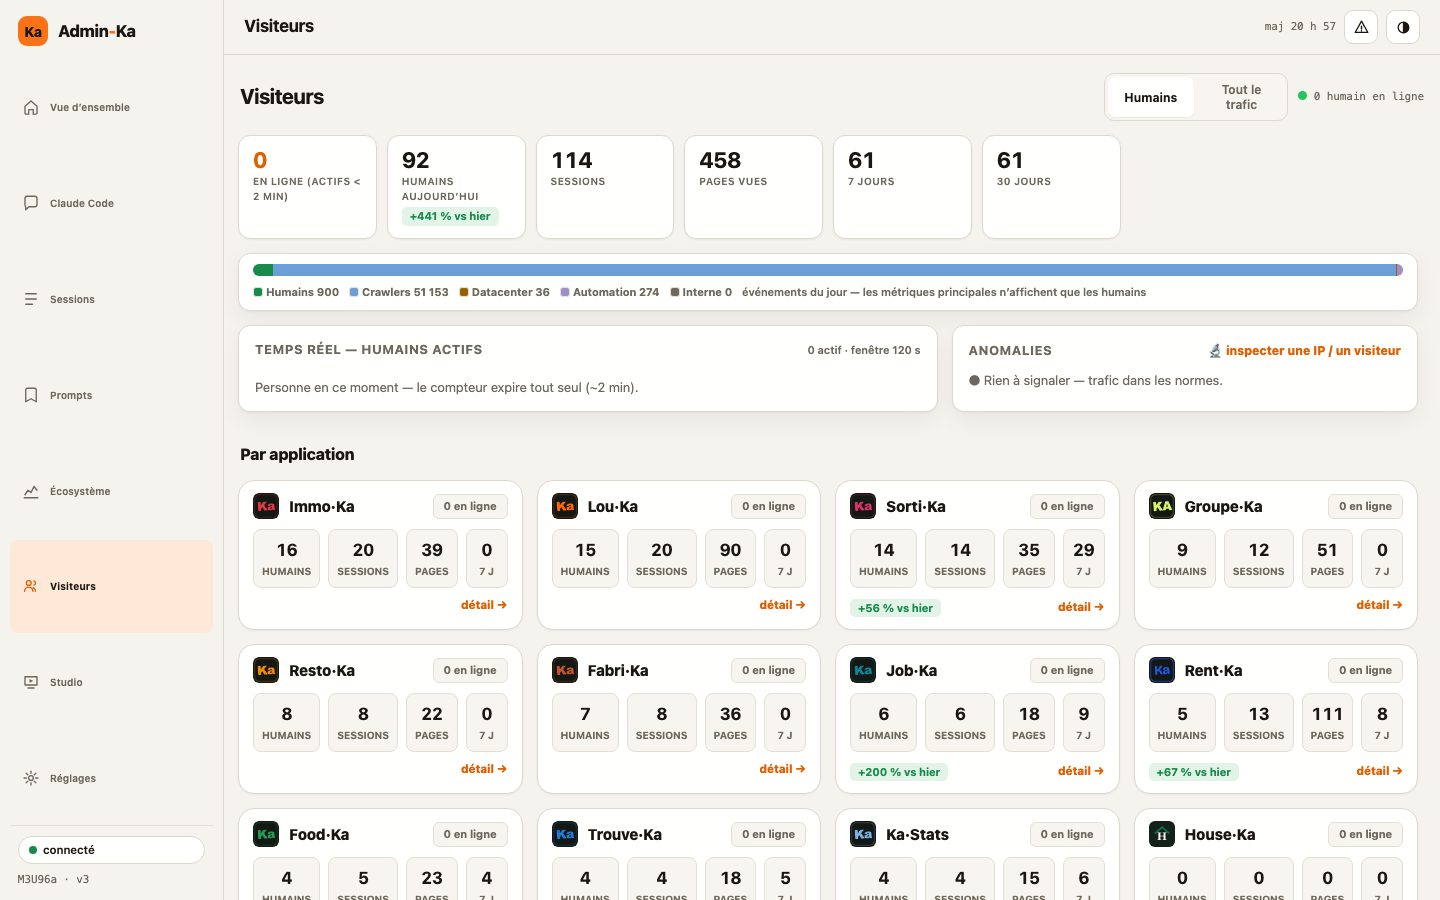Click the Admin-Ka orange logo icon

click(x=33, y=31)
